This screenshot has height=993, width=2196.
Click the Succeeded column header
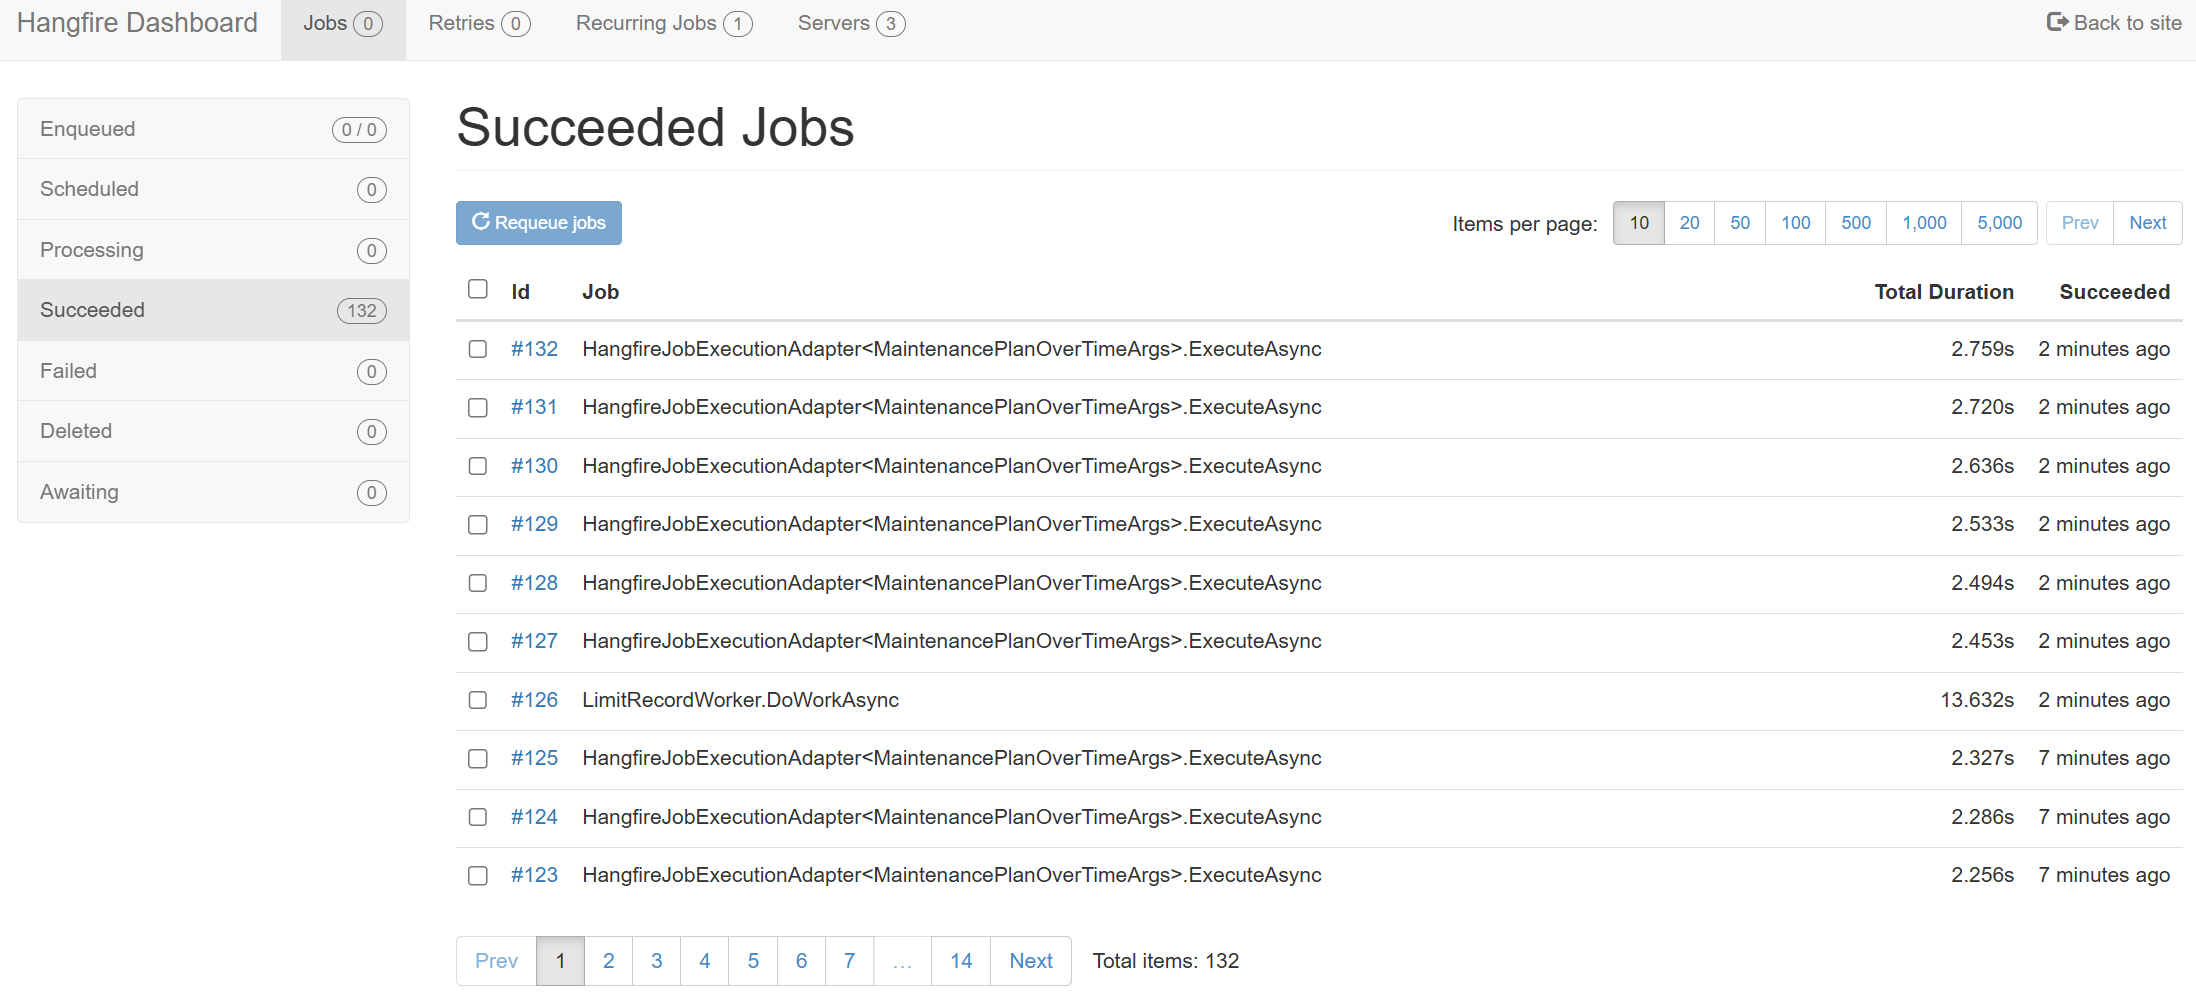(2115, 292)
